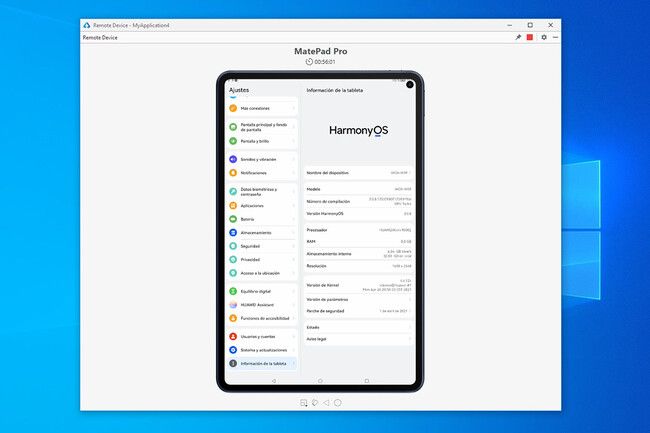650x433 pixels.
Task: Open Estado row chevron
Action: 410,327
